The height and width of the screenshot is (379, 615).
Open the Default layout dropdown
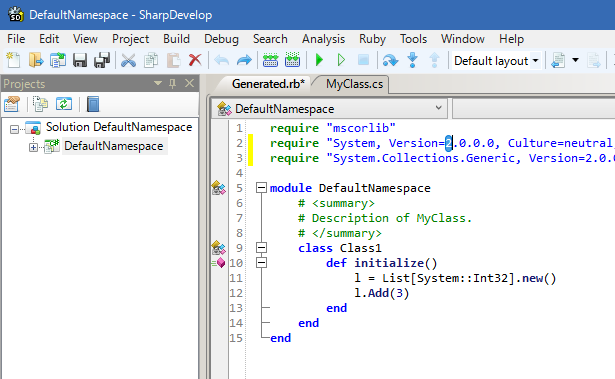pyautogui.click(x=535, y=61)
